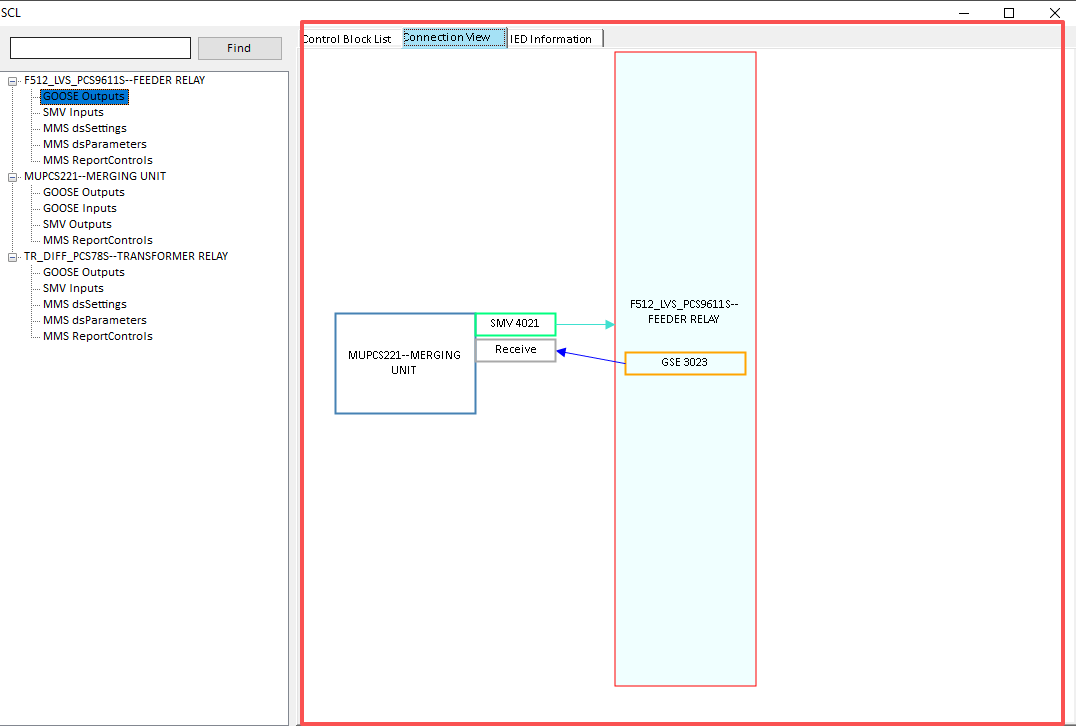Select GOOSE Inputs under MUPCS221--MERGING UNIT
This screenshot has height=726, width=1076.
point(79,208)
